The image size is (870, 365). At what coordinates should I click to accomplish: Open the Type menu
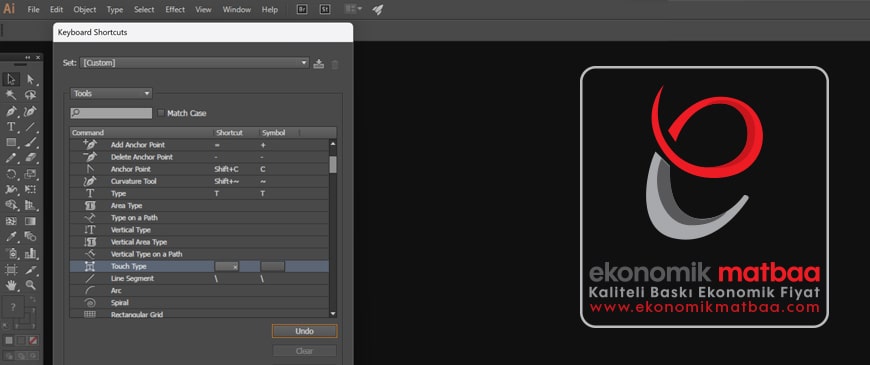pyautogui.click(x=115, y=9)
